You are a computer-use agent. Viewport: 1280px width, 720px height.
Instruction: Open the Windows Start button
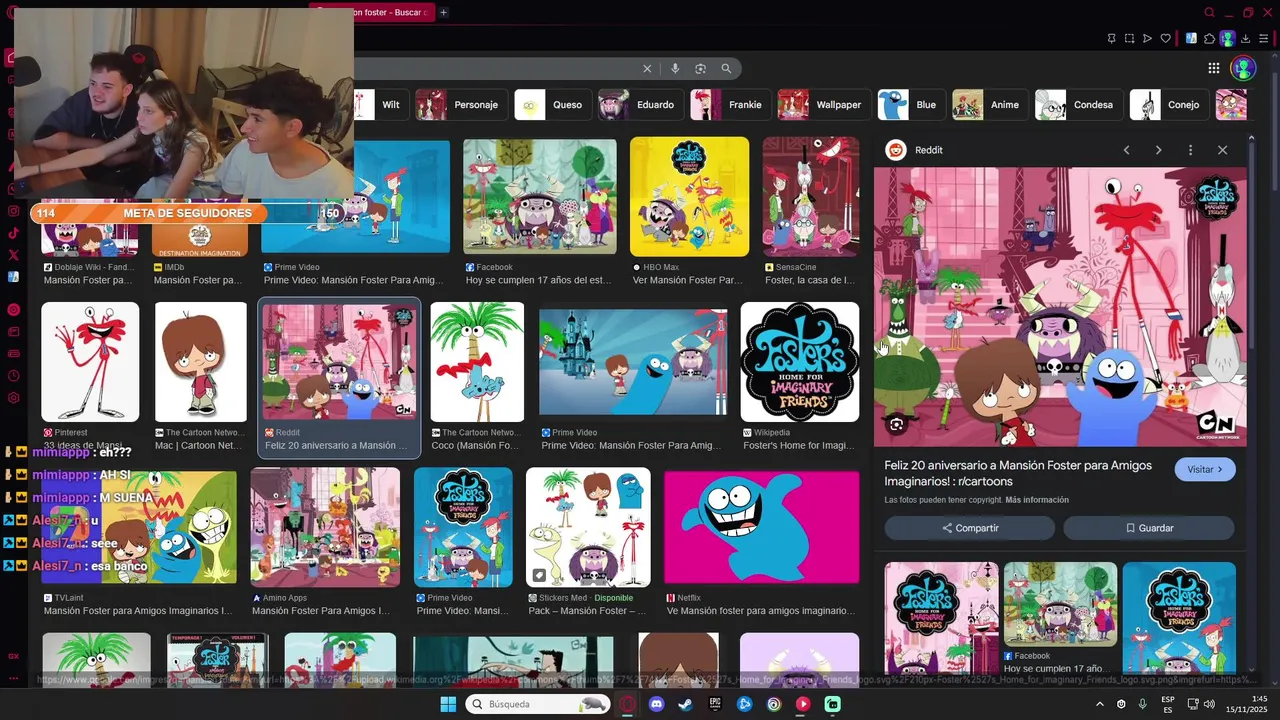click(x=448, y=704)
